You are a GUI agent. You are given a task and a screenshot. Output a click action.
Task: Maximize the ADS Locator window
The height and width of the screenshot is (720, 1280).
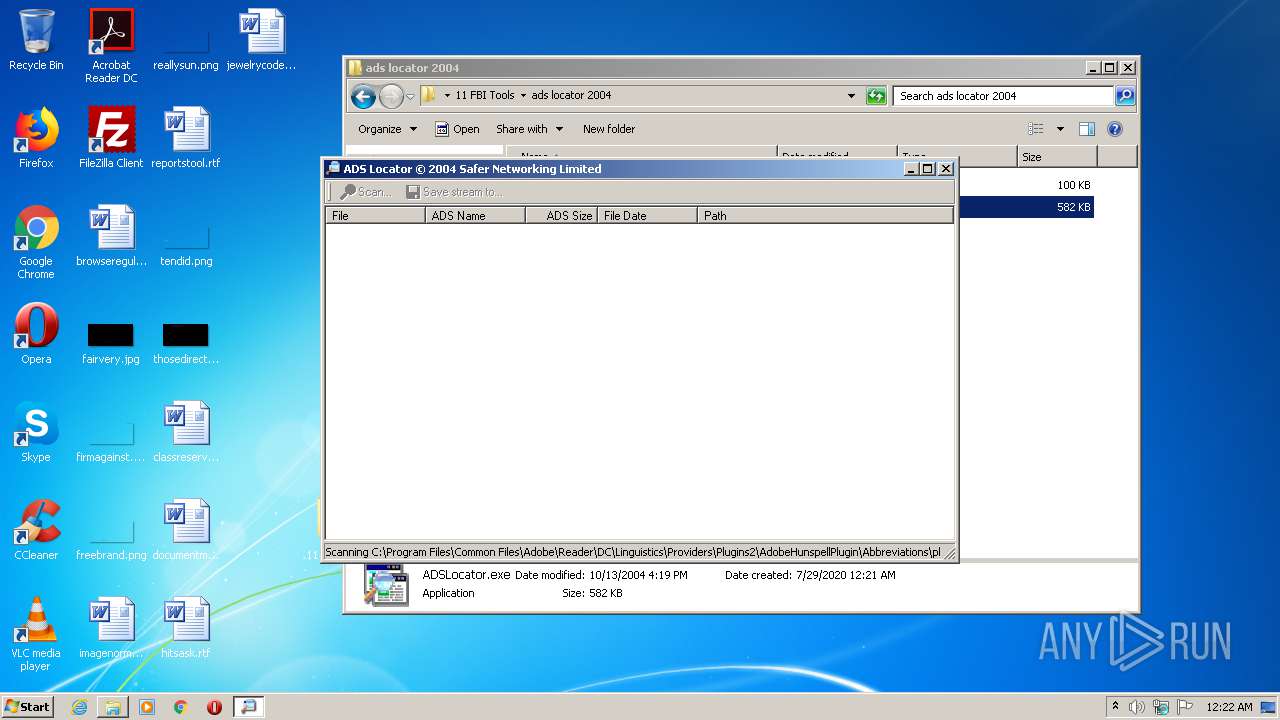click(x=927, y=169)
